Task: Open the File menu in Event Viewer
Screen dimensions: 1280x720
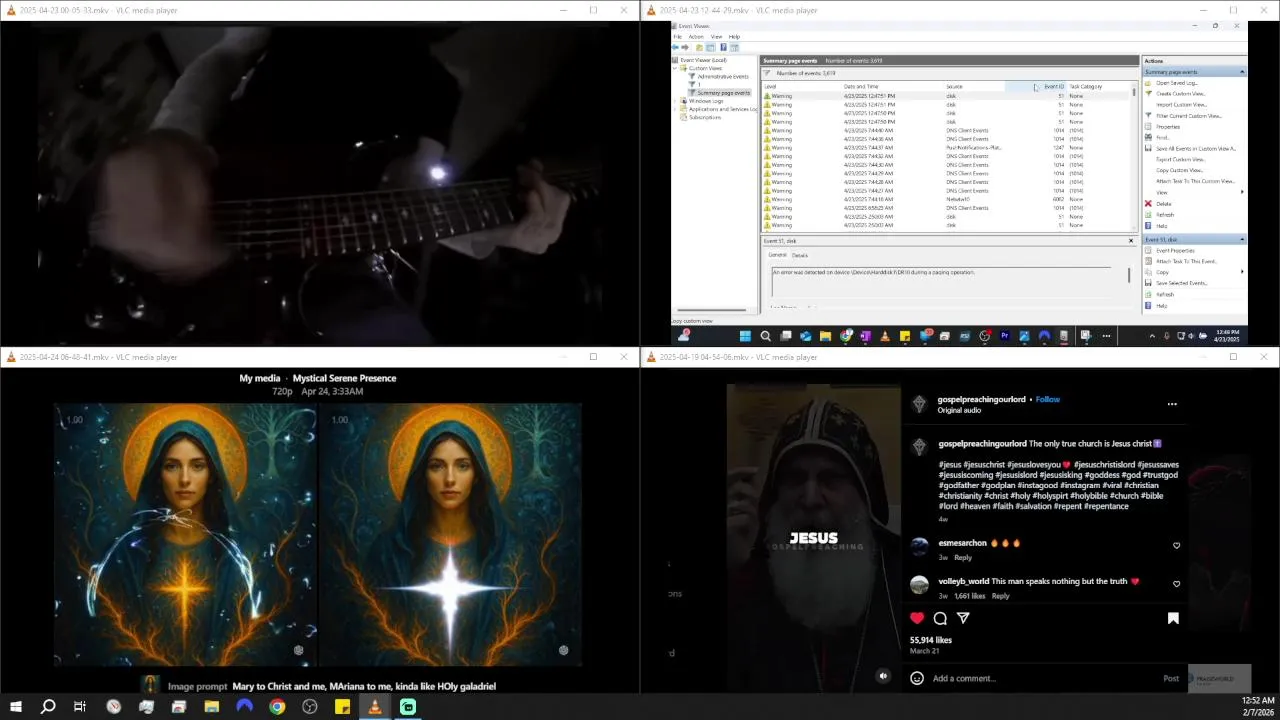Action: click(x=677, y=37)
